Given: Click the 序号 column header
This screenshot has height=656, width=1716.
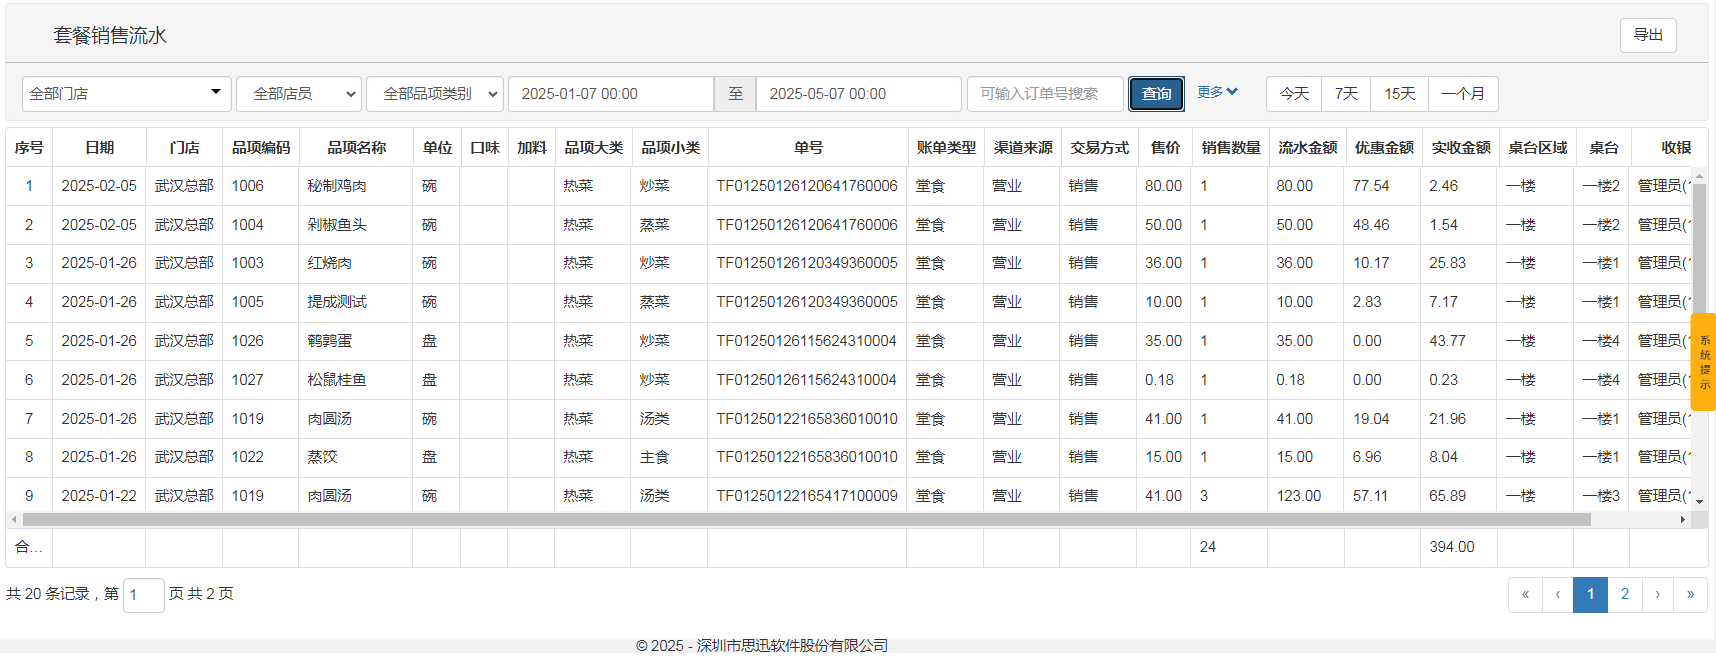Looking at the screenshot, I should pyautogui.click(x=29, y=147).
